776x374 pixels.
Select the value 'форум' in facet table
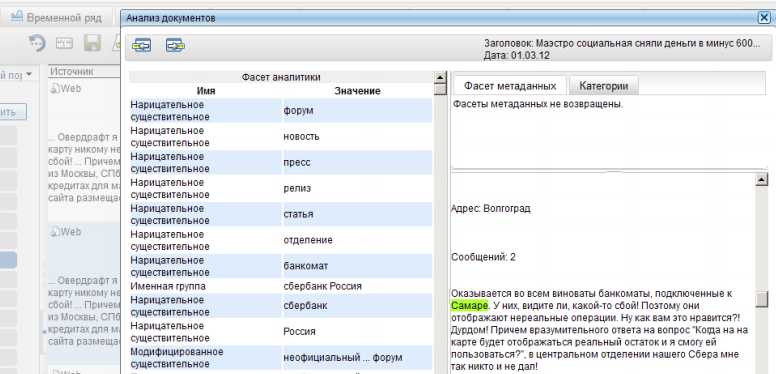point(298,111)
